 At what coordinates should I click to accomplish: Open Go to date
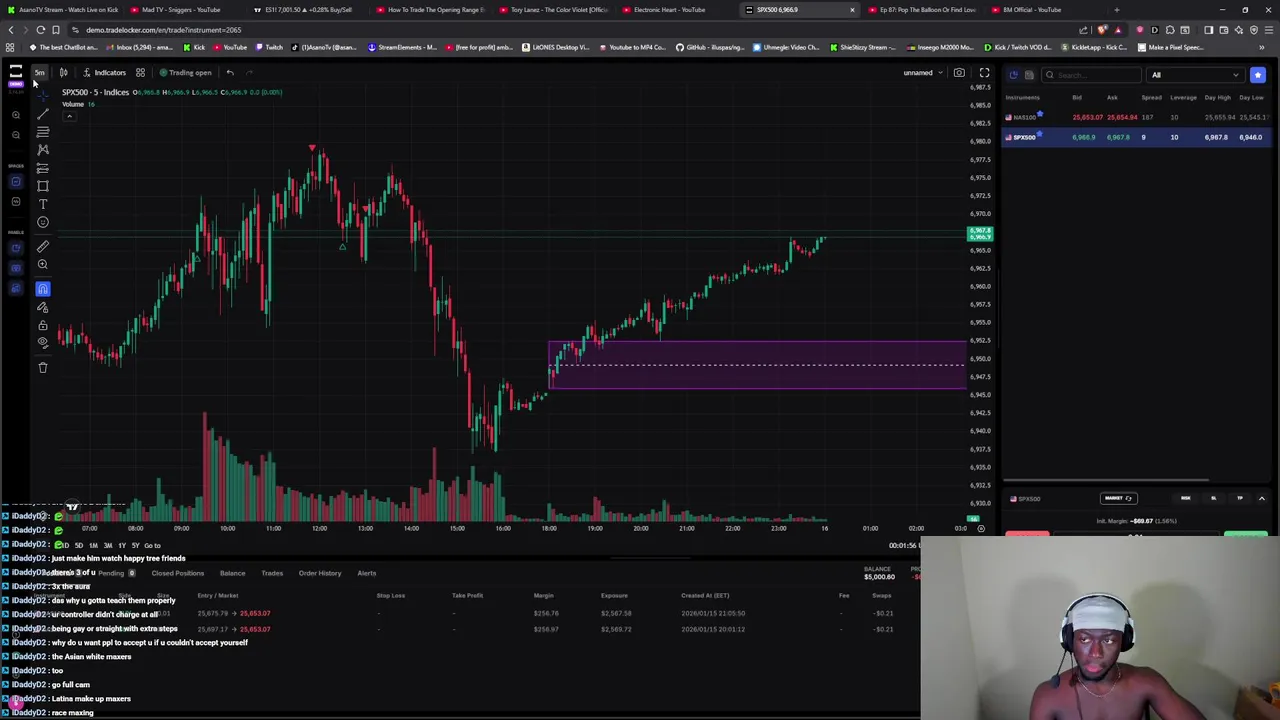152,545
